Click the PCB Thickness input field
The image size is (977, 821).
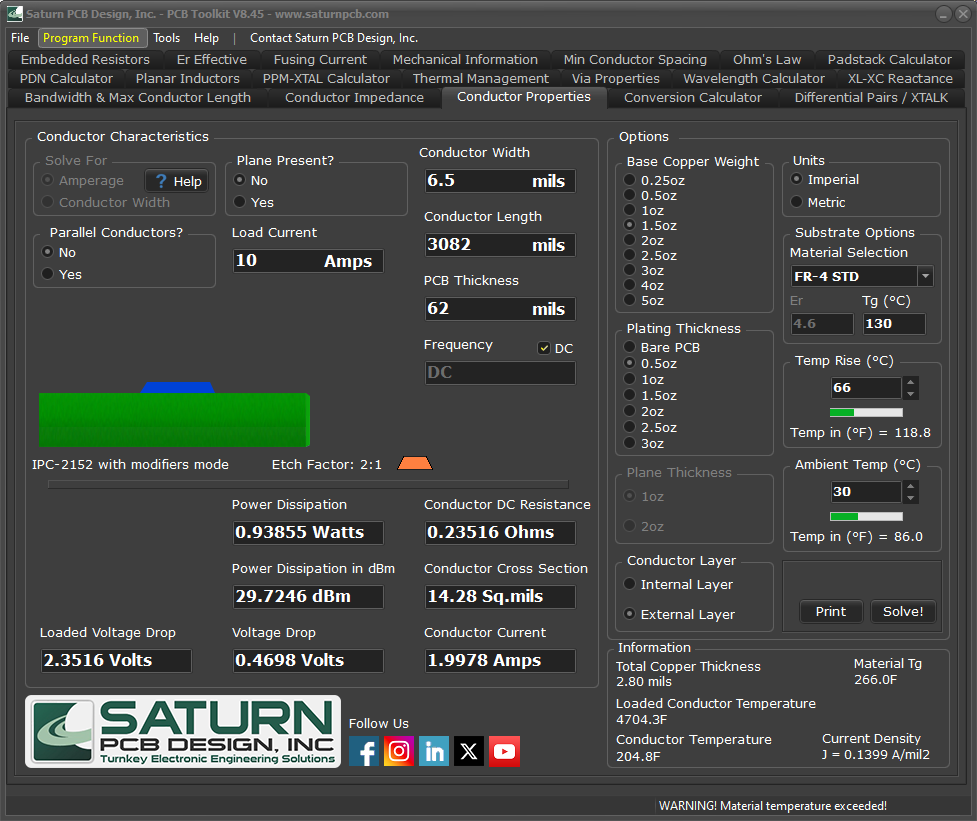[500, 309]
